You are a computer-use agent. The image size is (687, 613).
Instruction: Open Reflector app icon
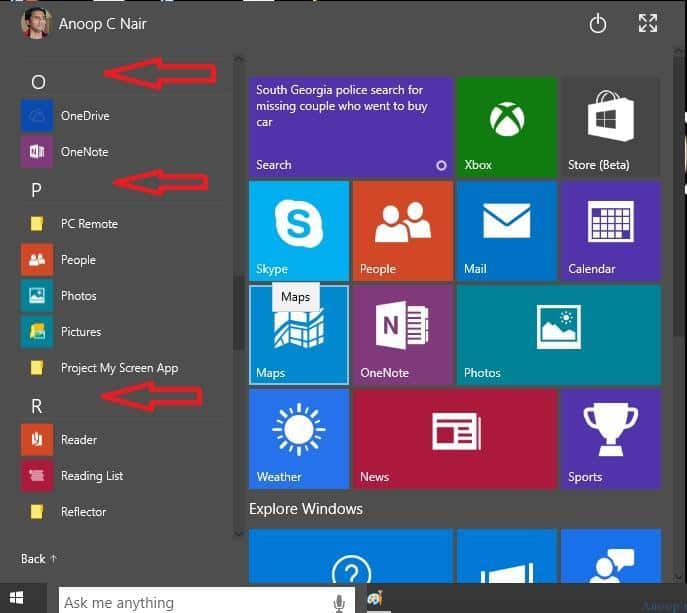click(x=37, y=511)
